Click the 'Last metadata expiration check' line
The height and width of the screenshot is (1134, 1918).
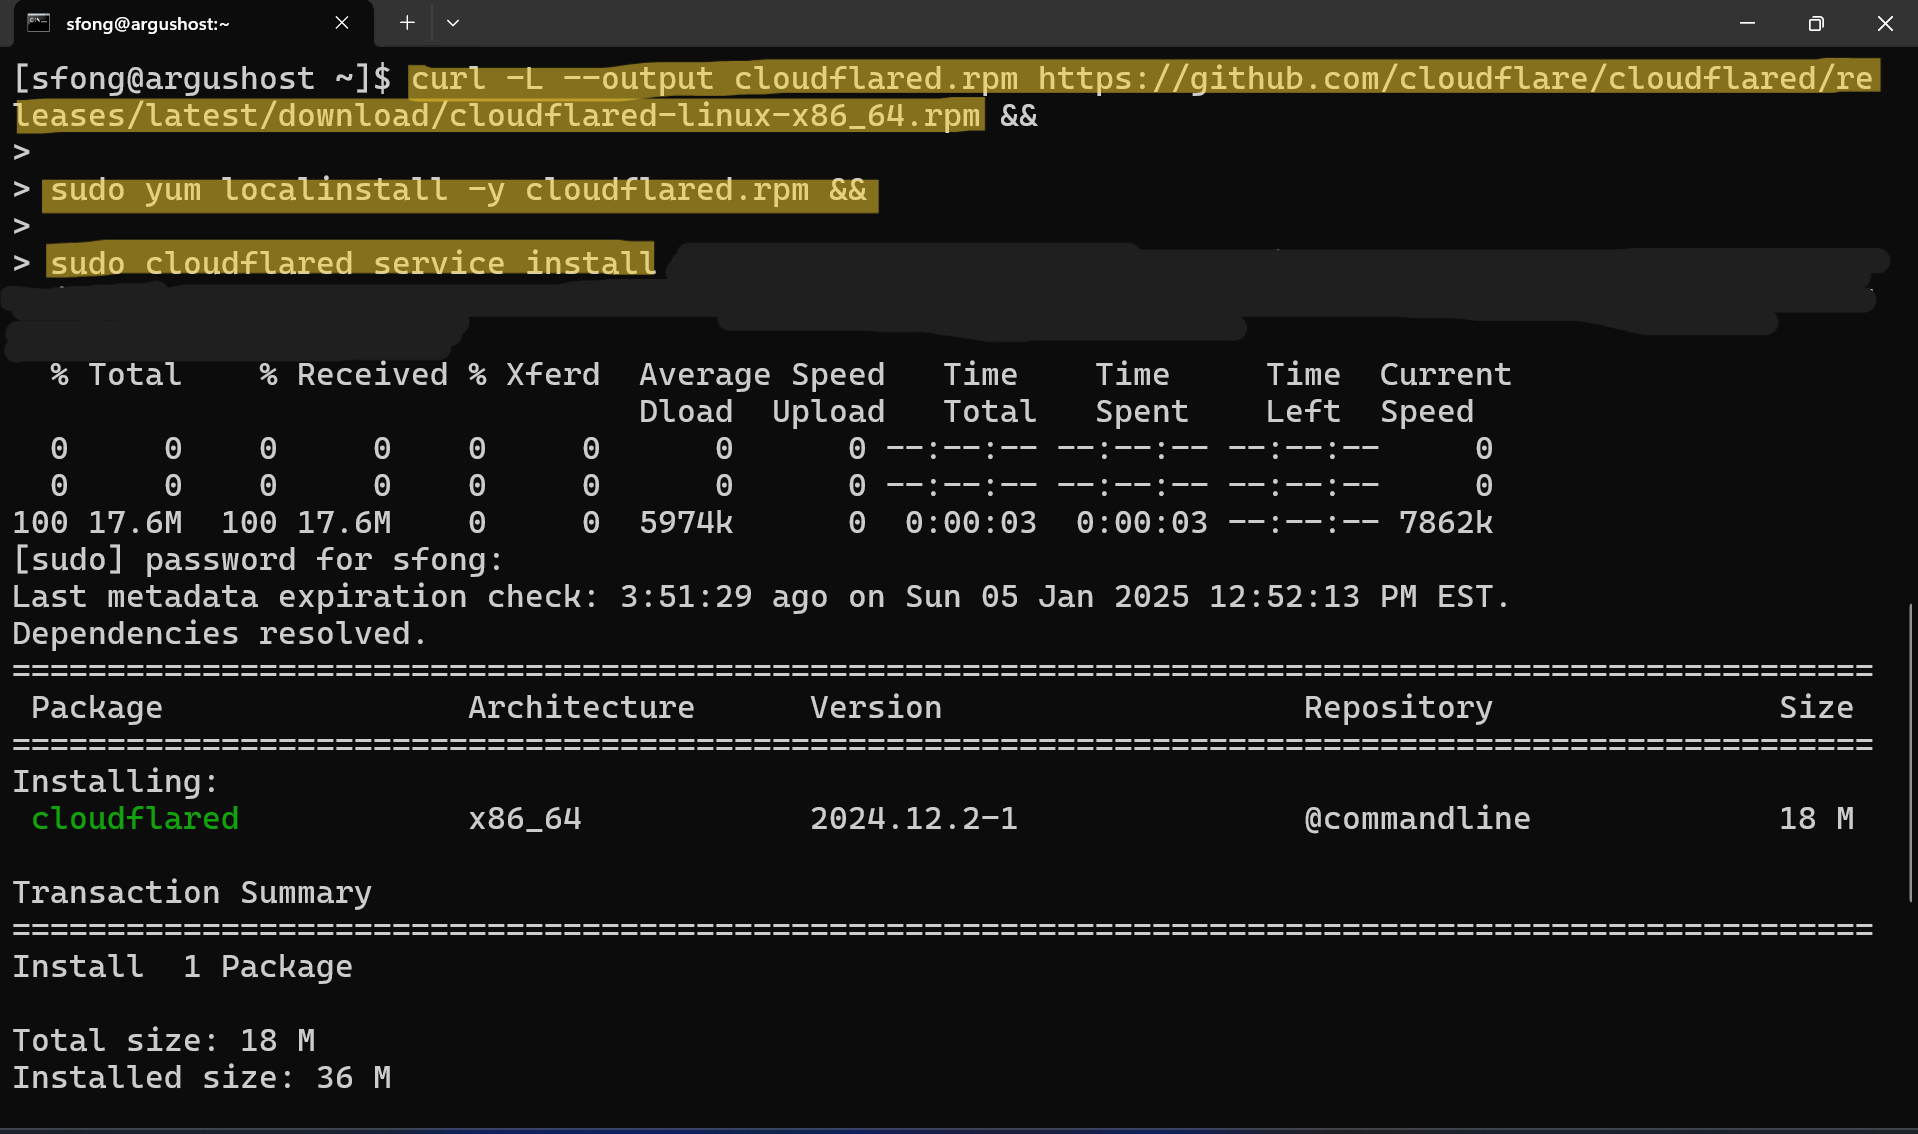coord(761,597)
